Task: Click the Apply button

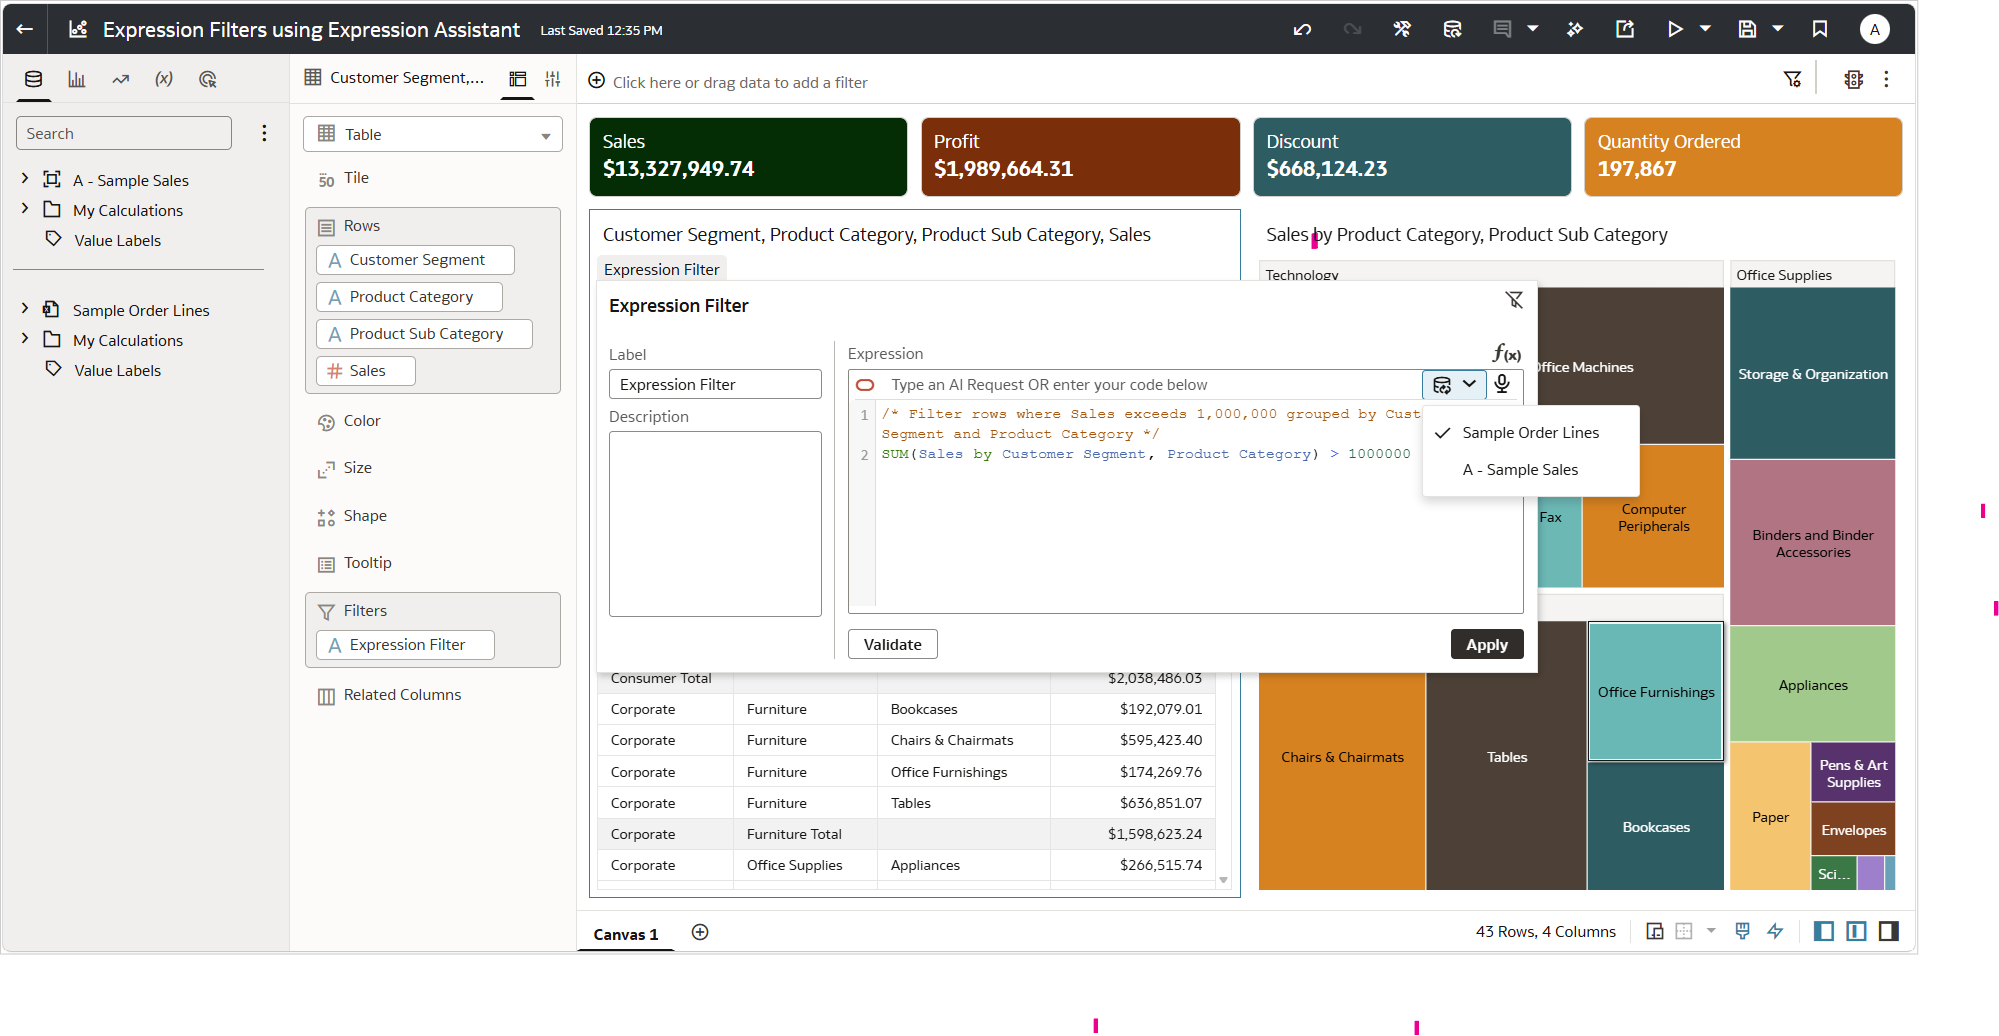Action: tap(1487, 644)
